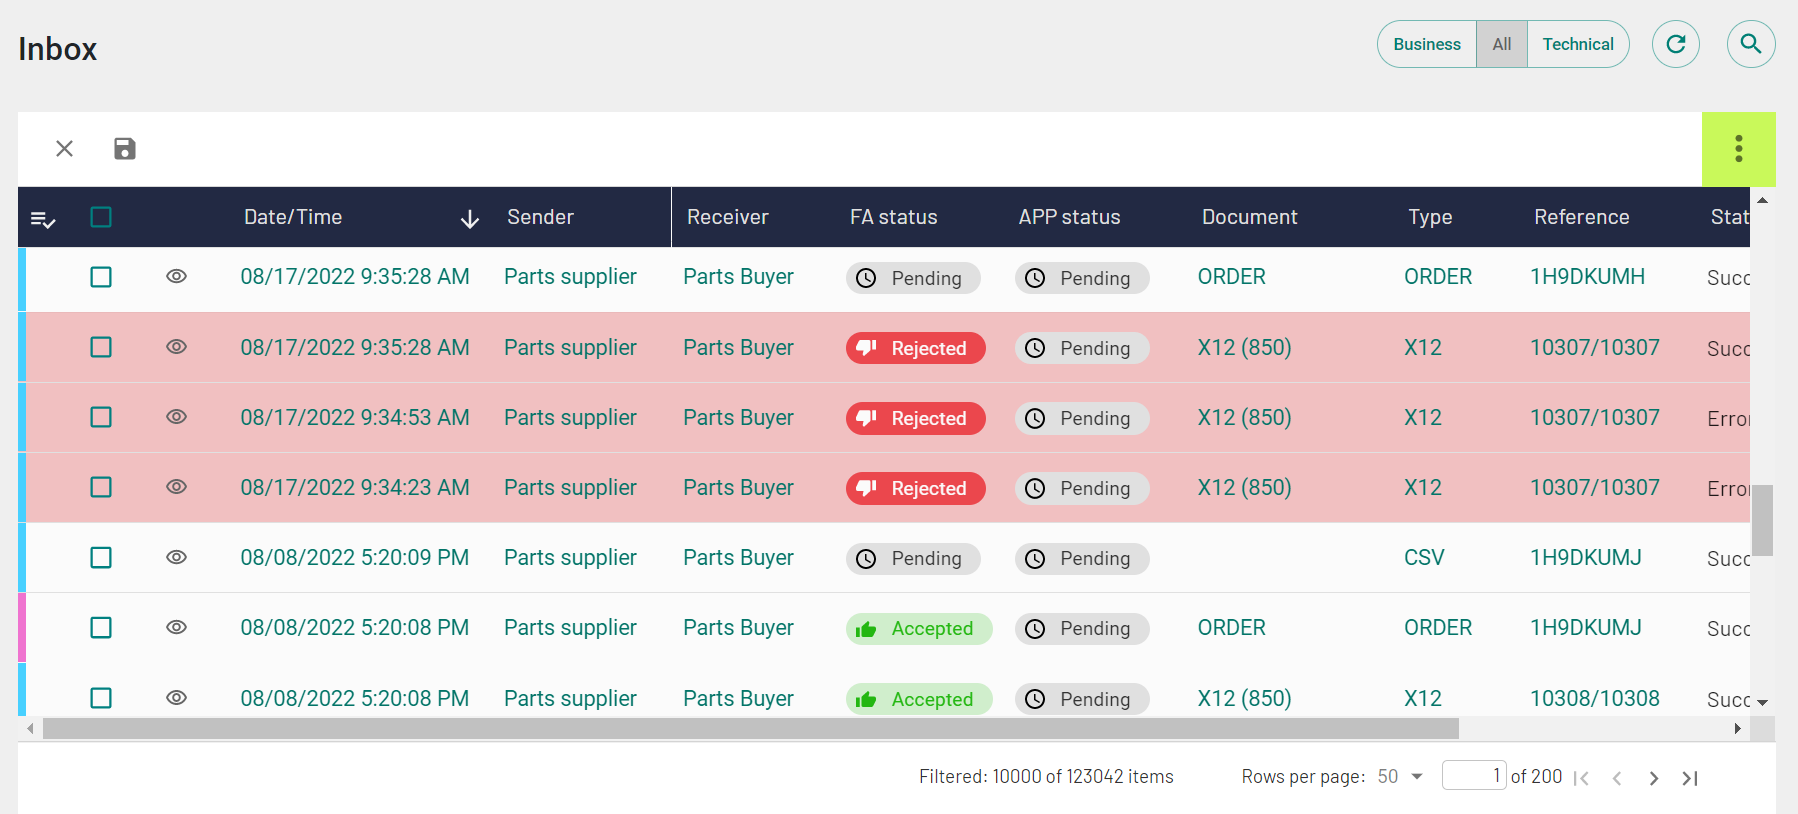
Task: Click eye icon for 08/08/2022 5:20:09 PM row
Action: coord(177,557)
